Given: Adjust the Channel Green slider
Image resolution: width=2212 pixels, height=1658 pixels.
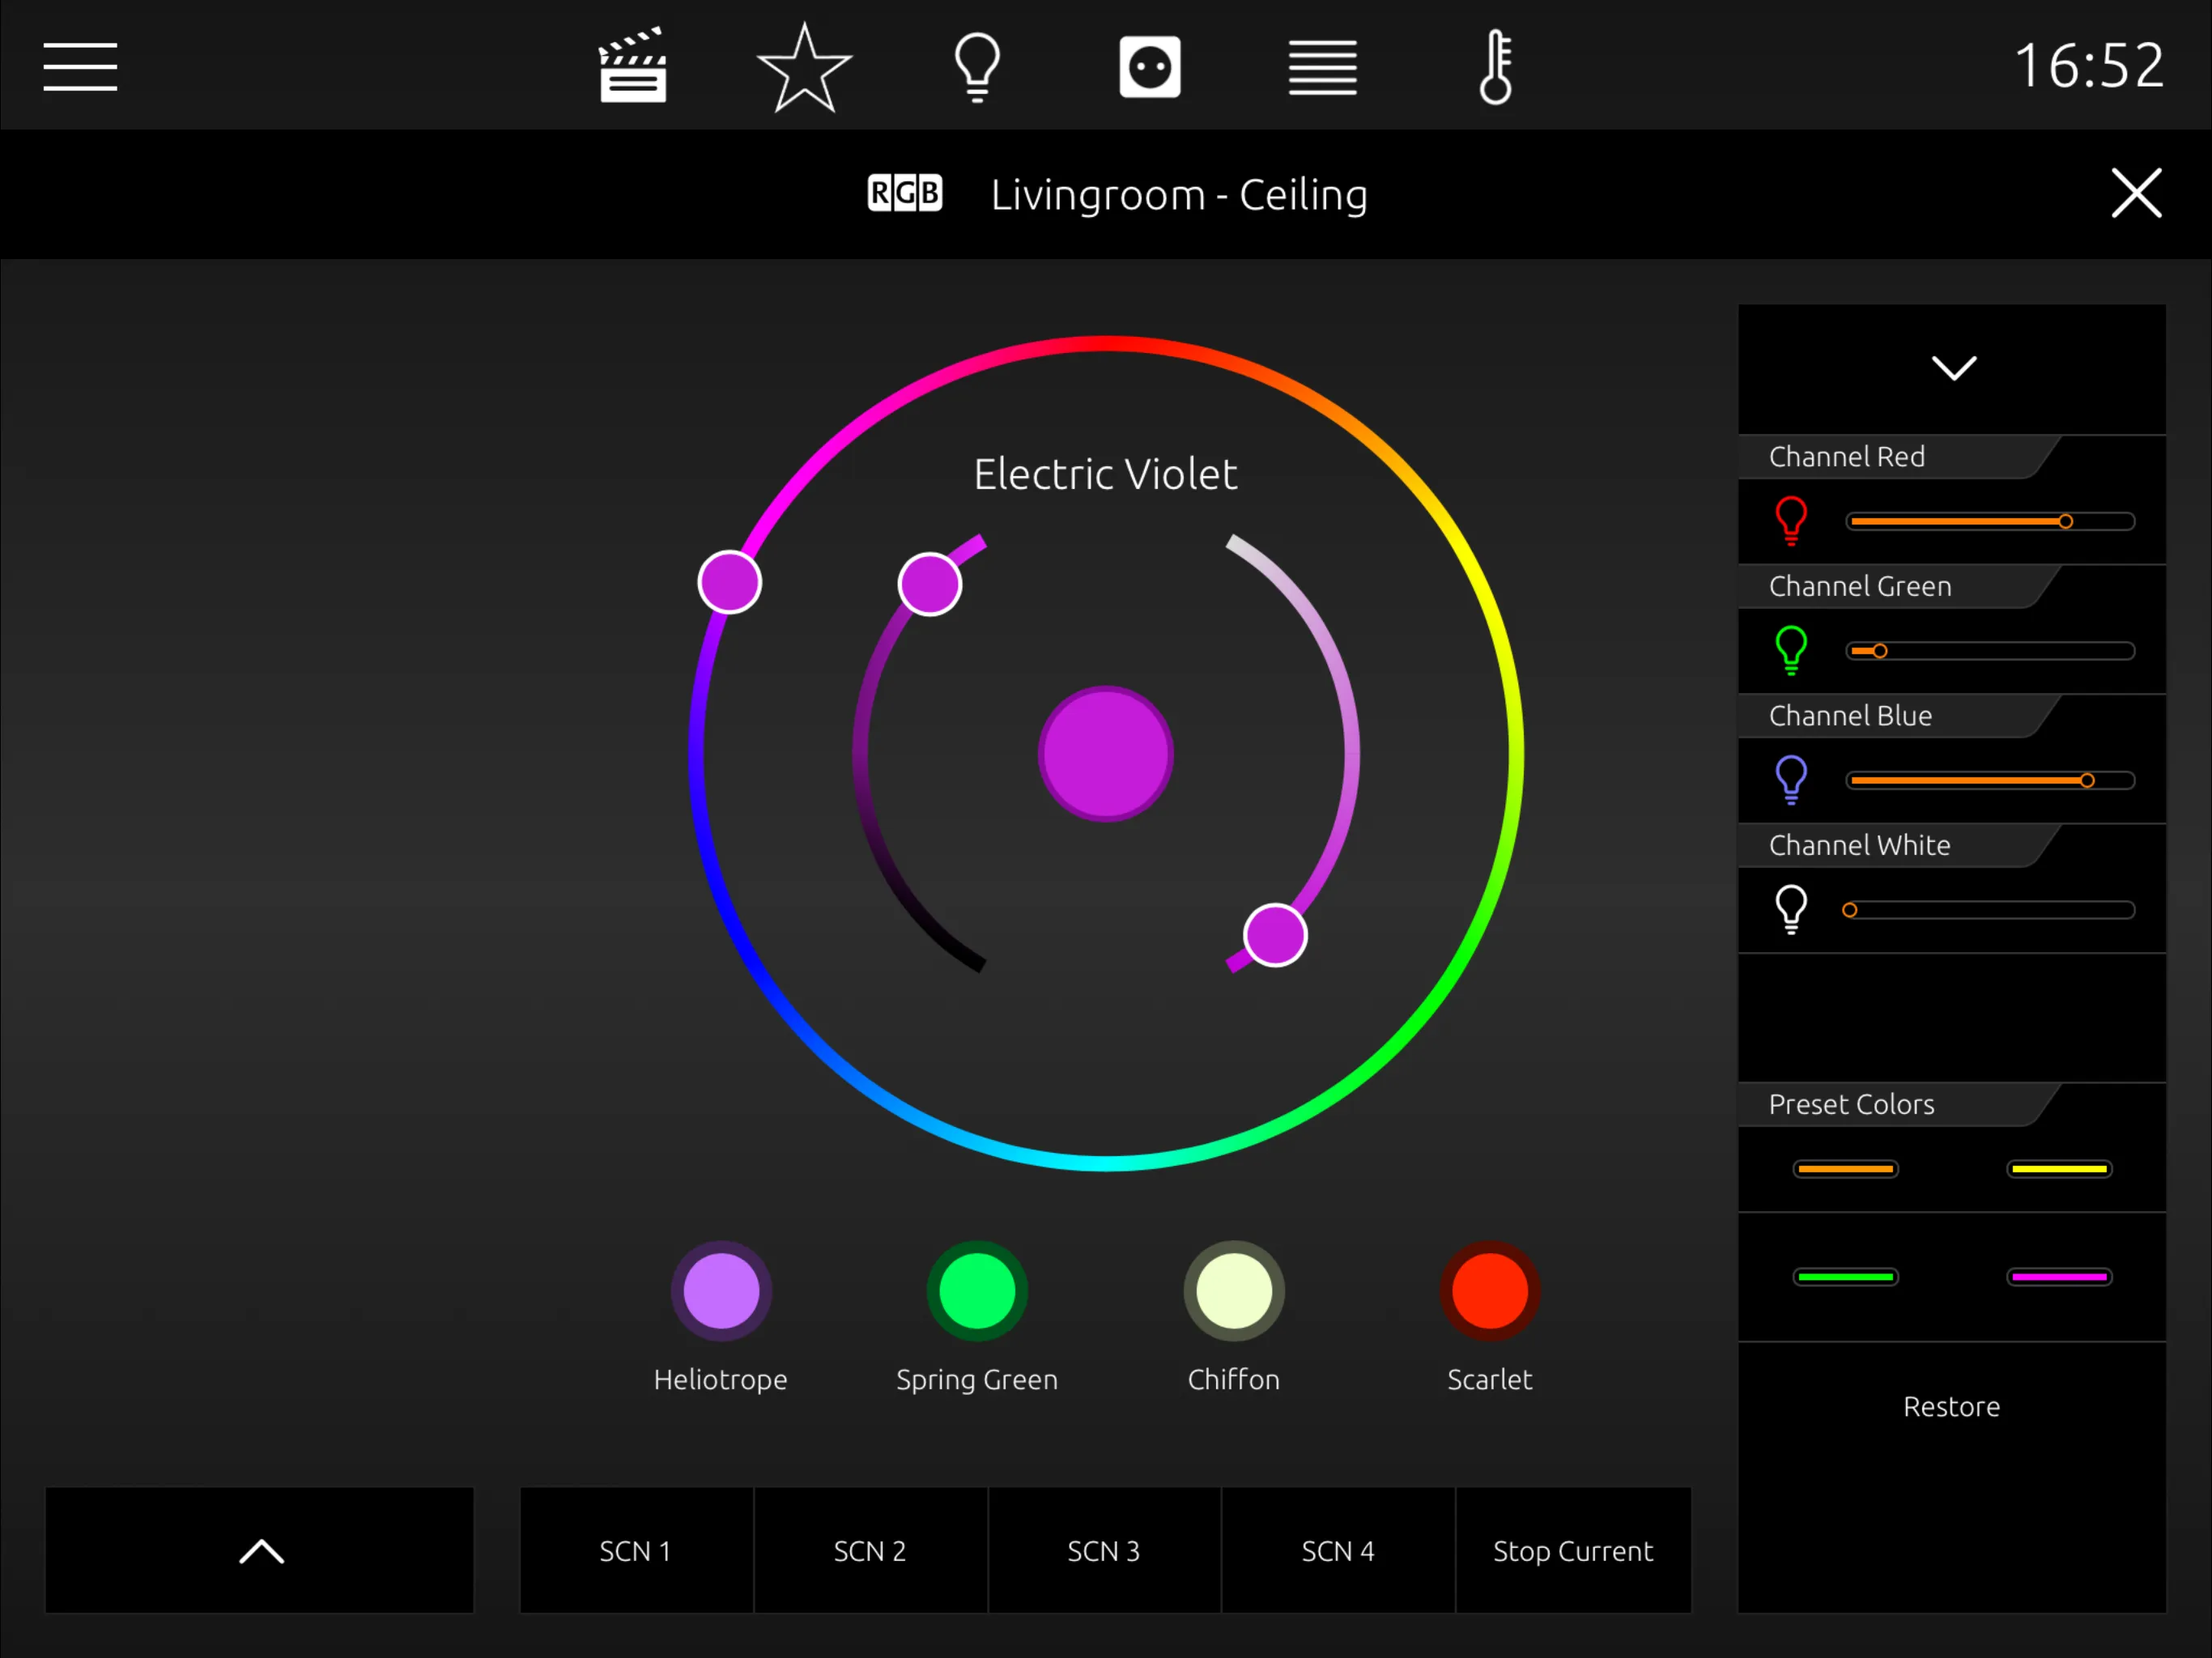Looking at the screenshot, I should pyautogui.click(x=1990, y=651).
